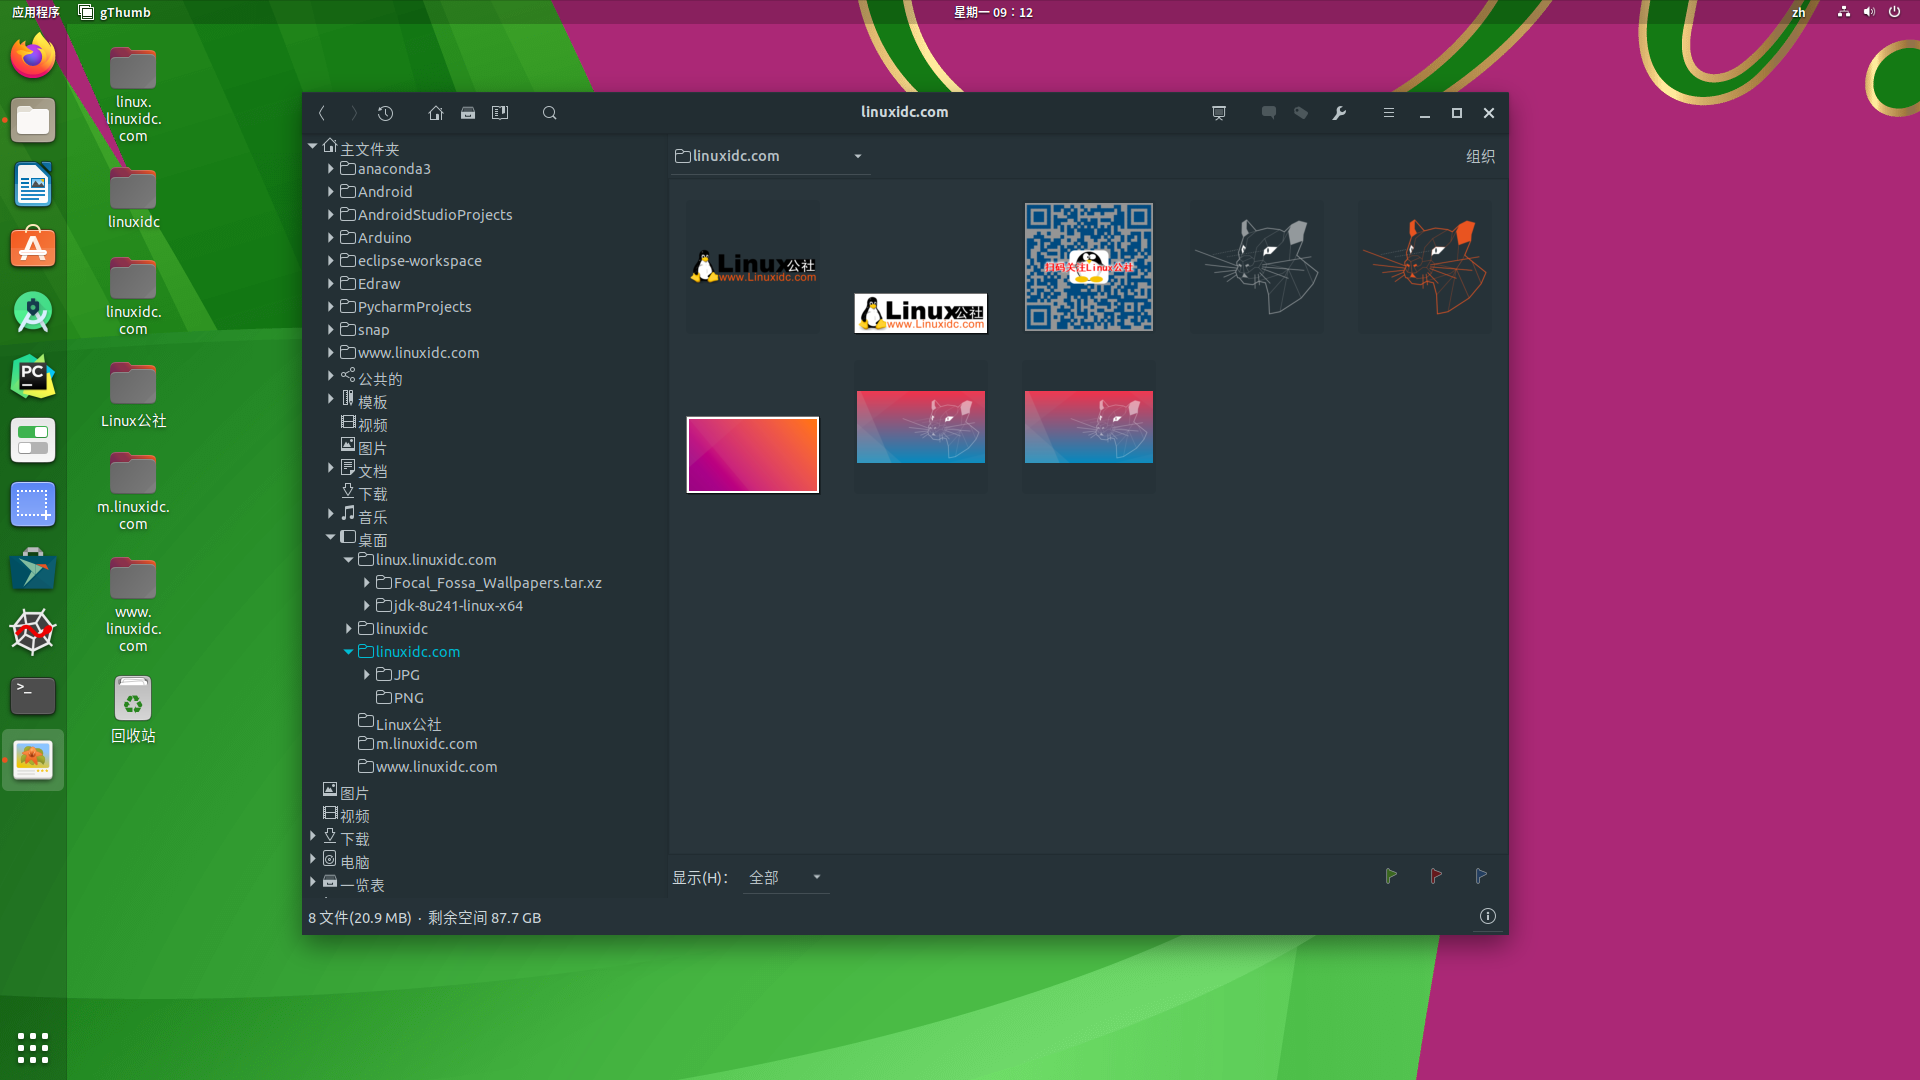Open the PNG folder in the sidebar tree
The image size is (1920, 1080).
click(x=406, y=697)
